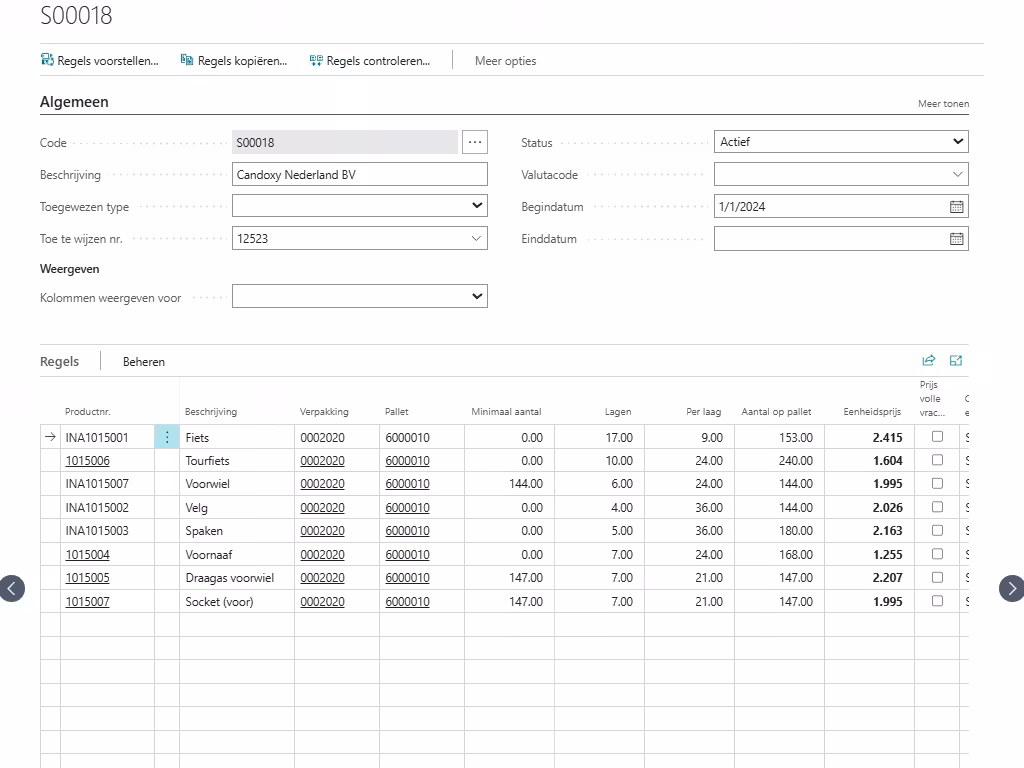
Task: Open calendar picker for Begindatum
Action: 956,207
